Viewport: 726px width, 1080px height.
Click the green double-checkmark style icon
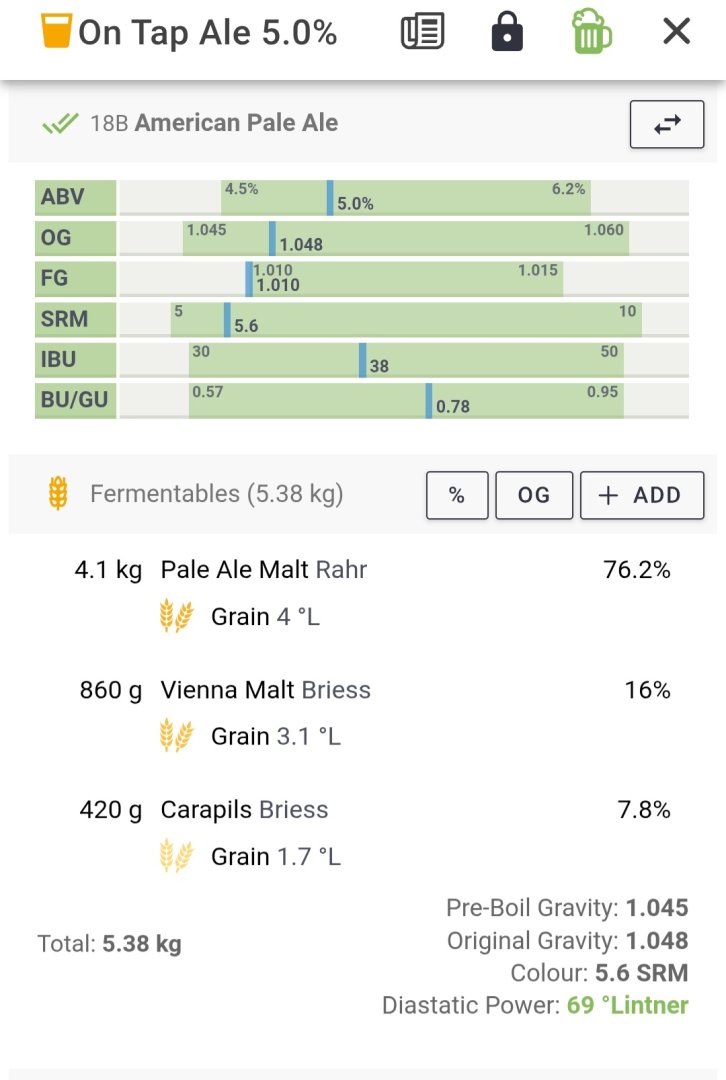pyautogui.click(x=60, y=123)
